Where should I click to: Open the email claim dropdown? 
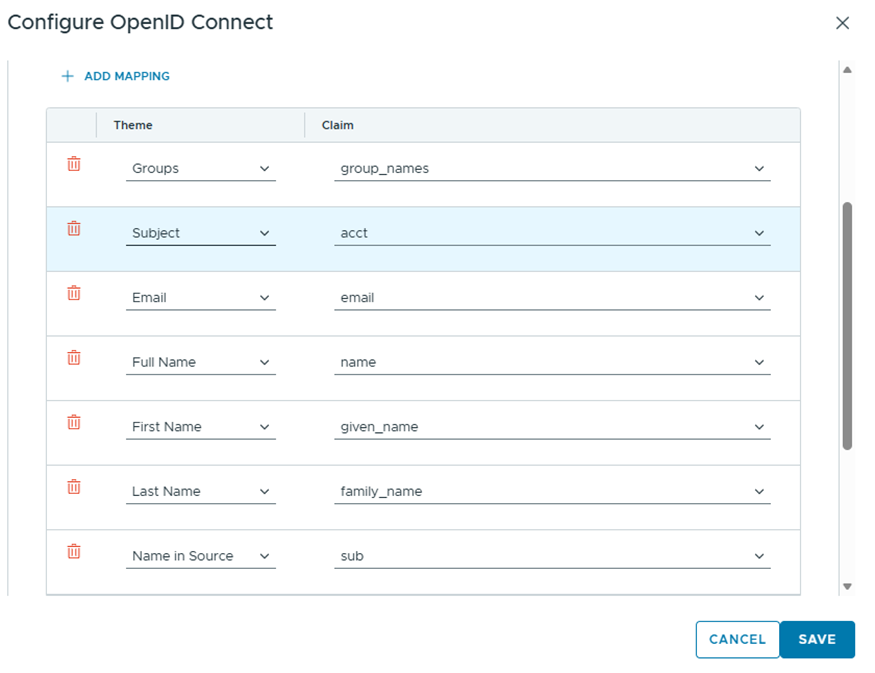(552, 298)
